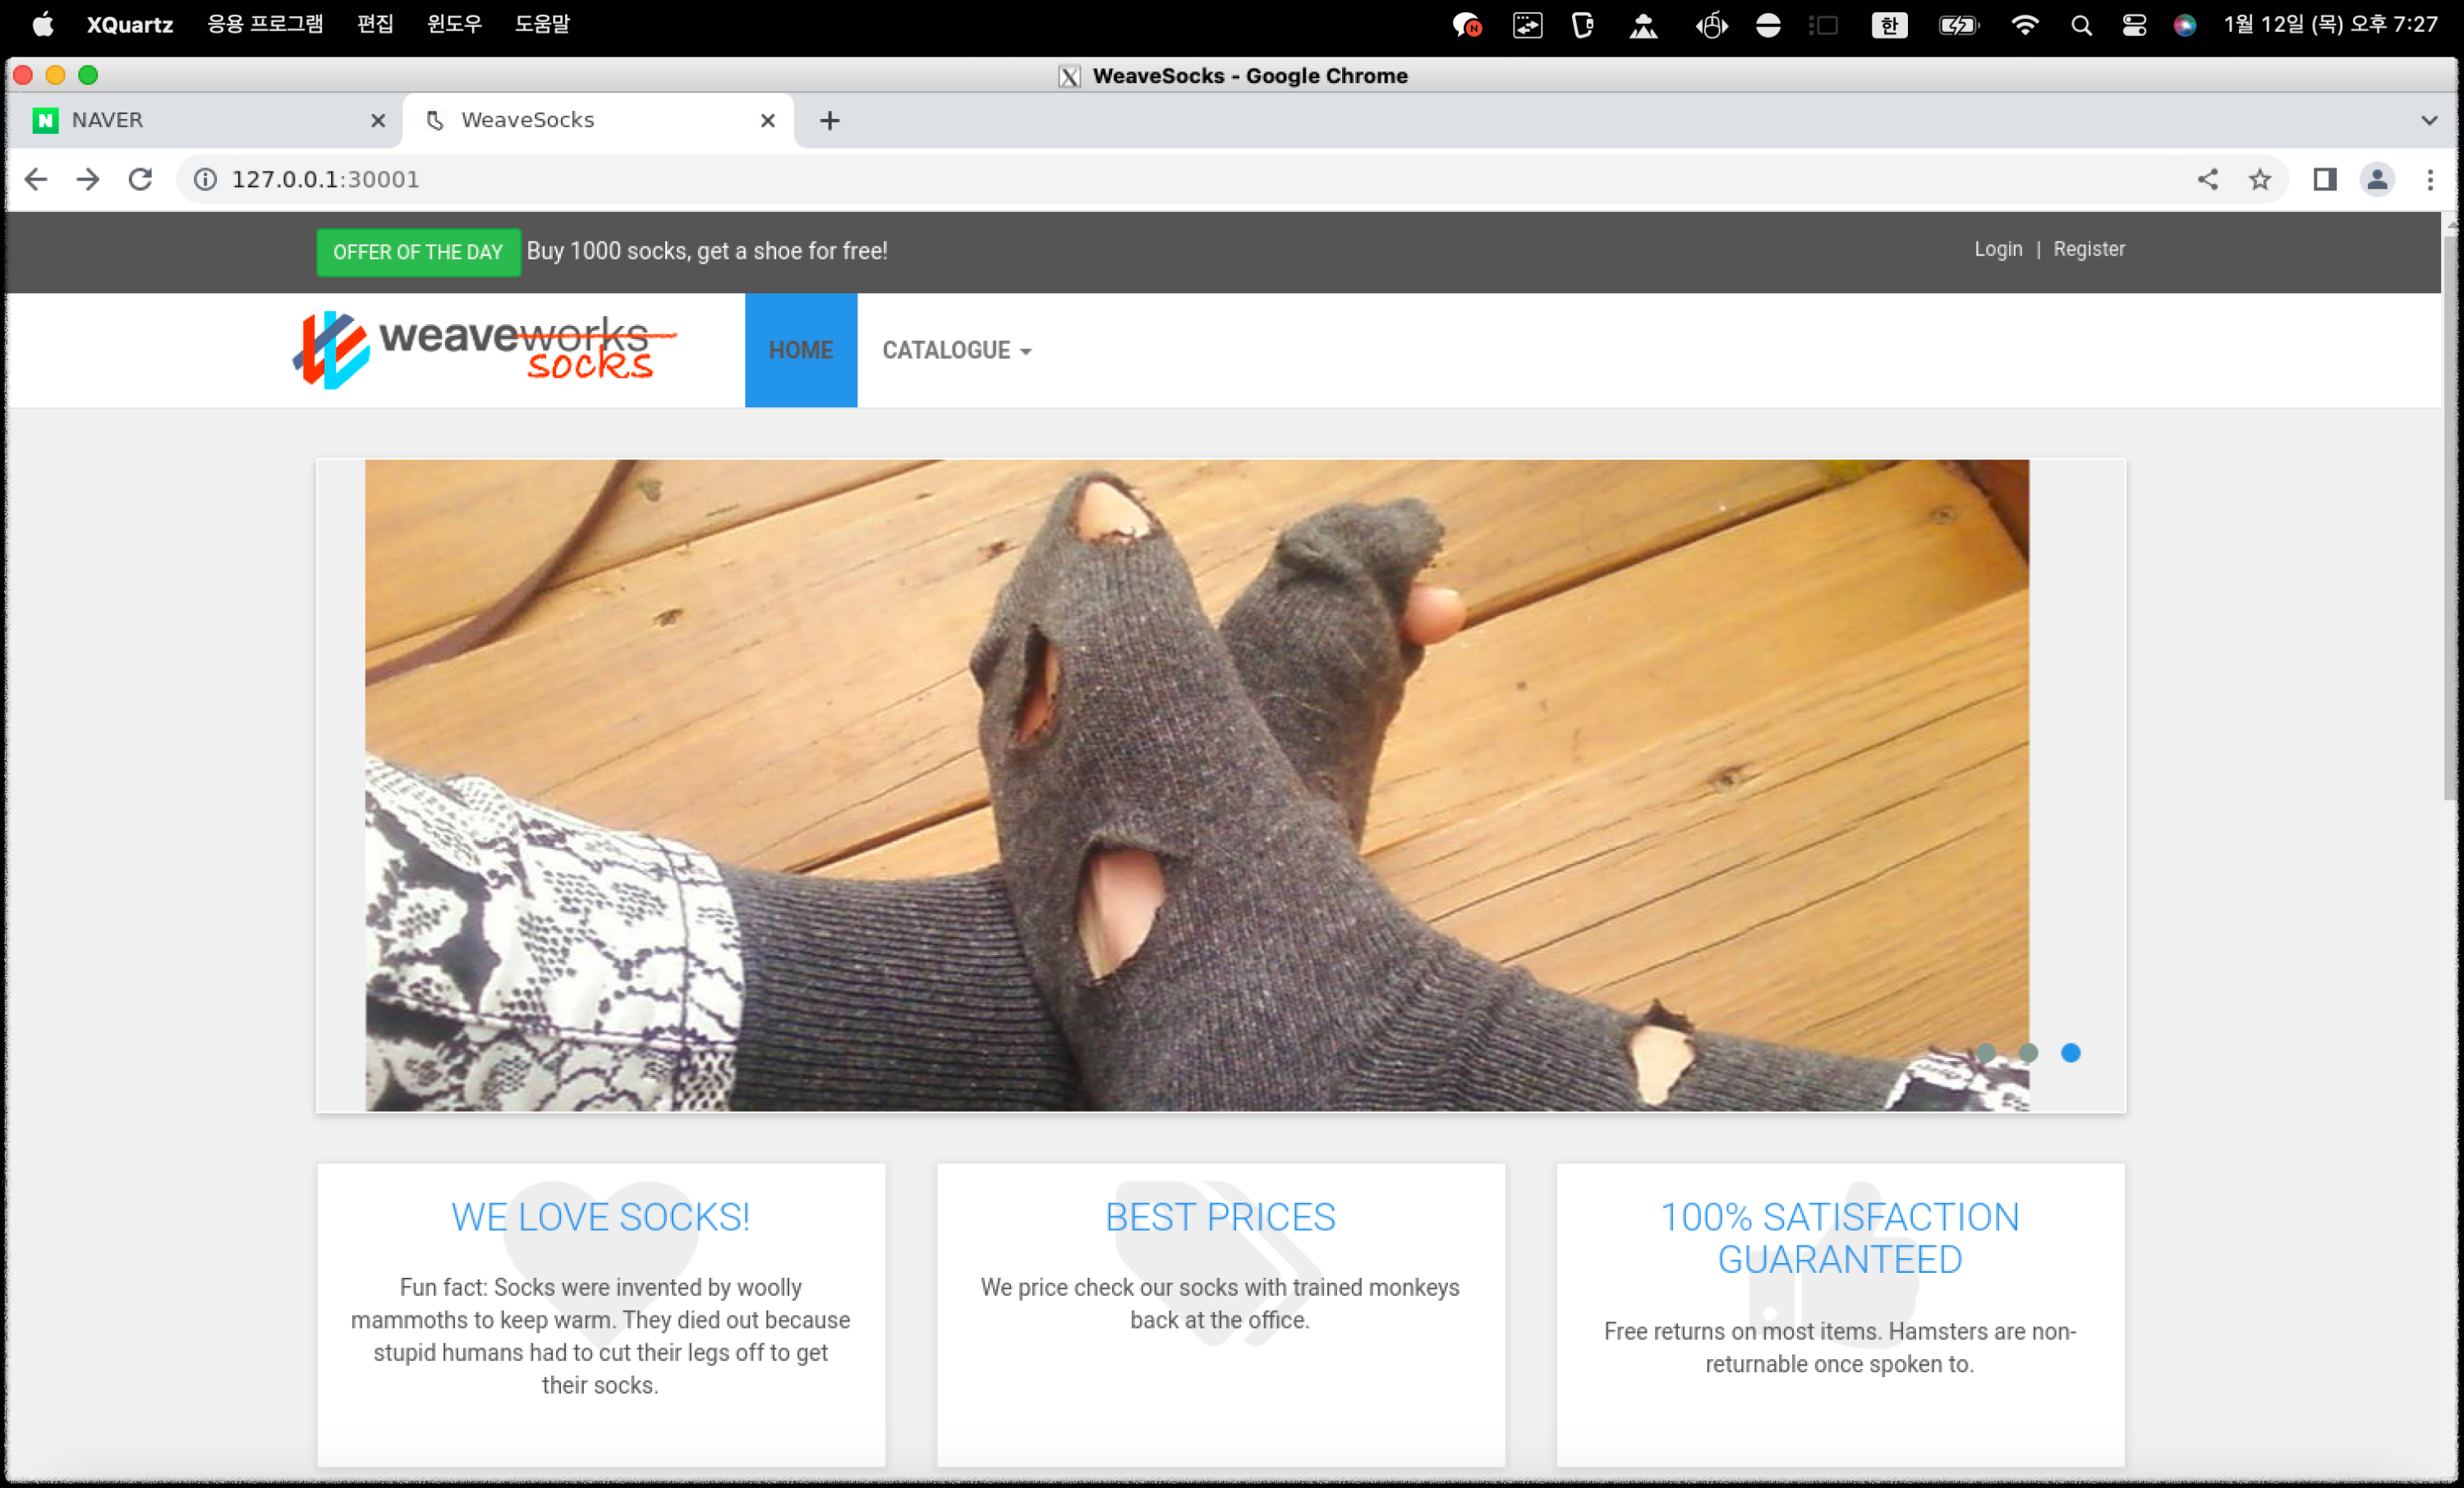Viewport: 2464px width, 1488px height.
Task: Open the Chrome profile avatar
Action: (2377, 180)
